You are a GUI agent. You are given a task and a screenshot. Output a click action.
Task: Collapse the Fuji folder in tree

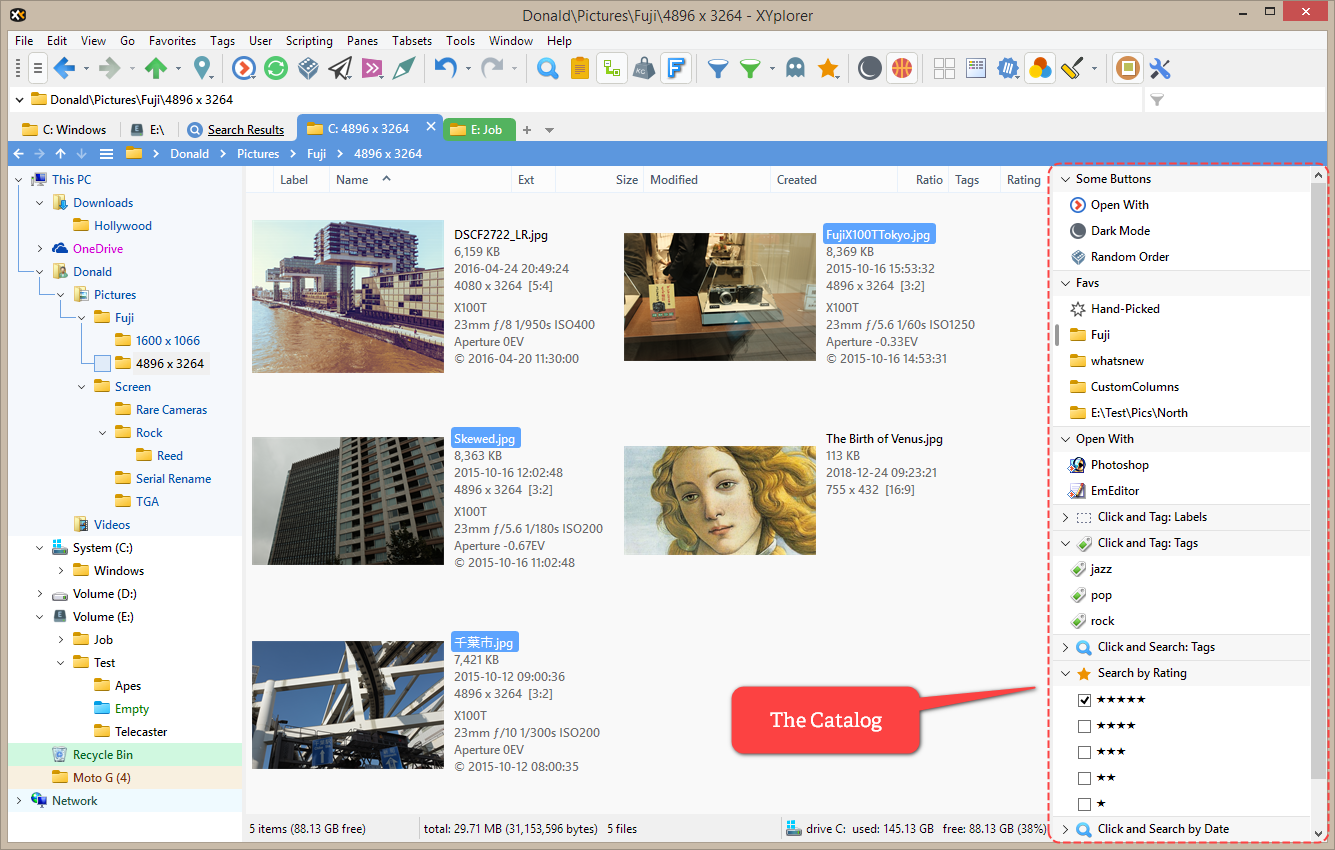tap(82, 318)
